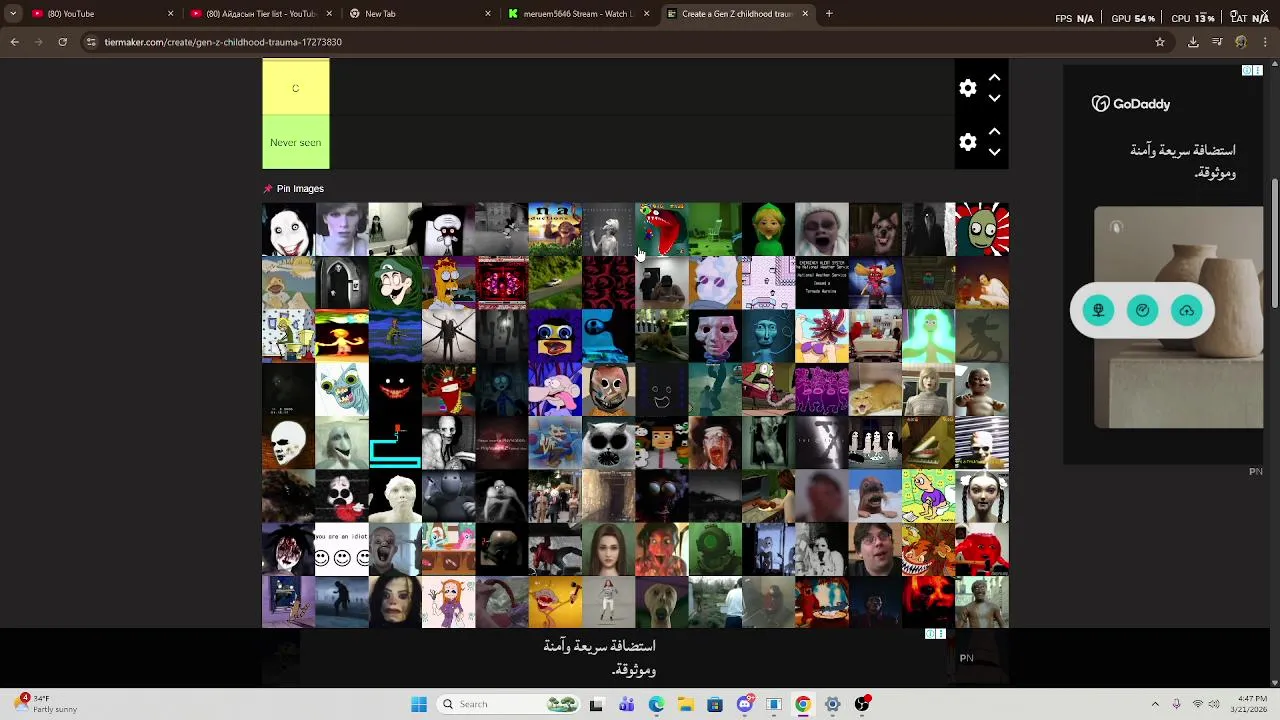
Task: Open browser downloads
Action: (x=1193, y=42)
